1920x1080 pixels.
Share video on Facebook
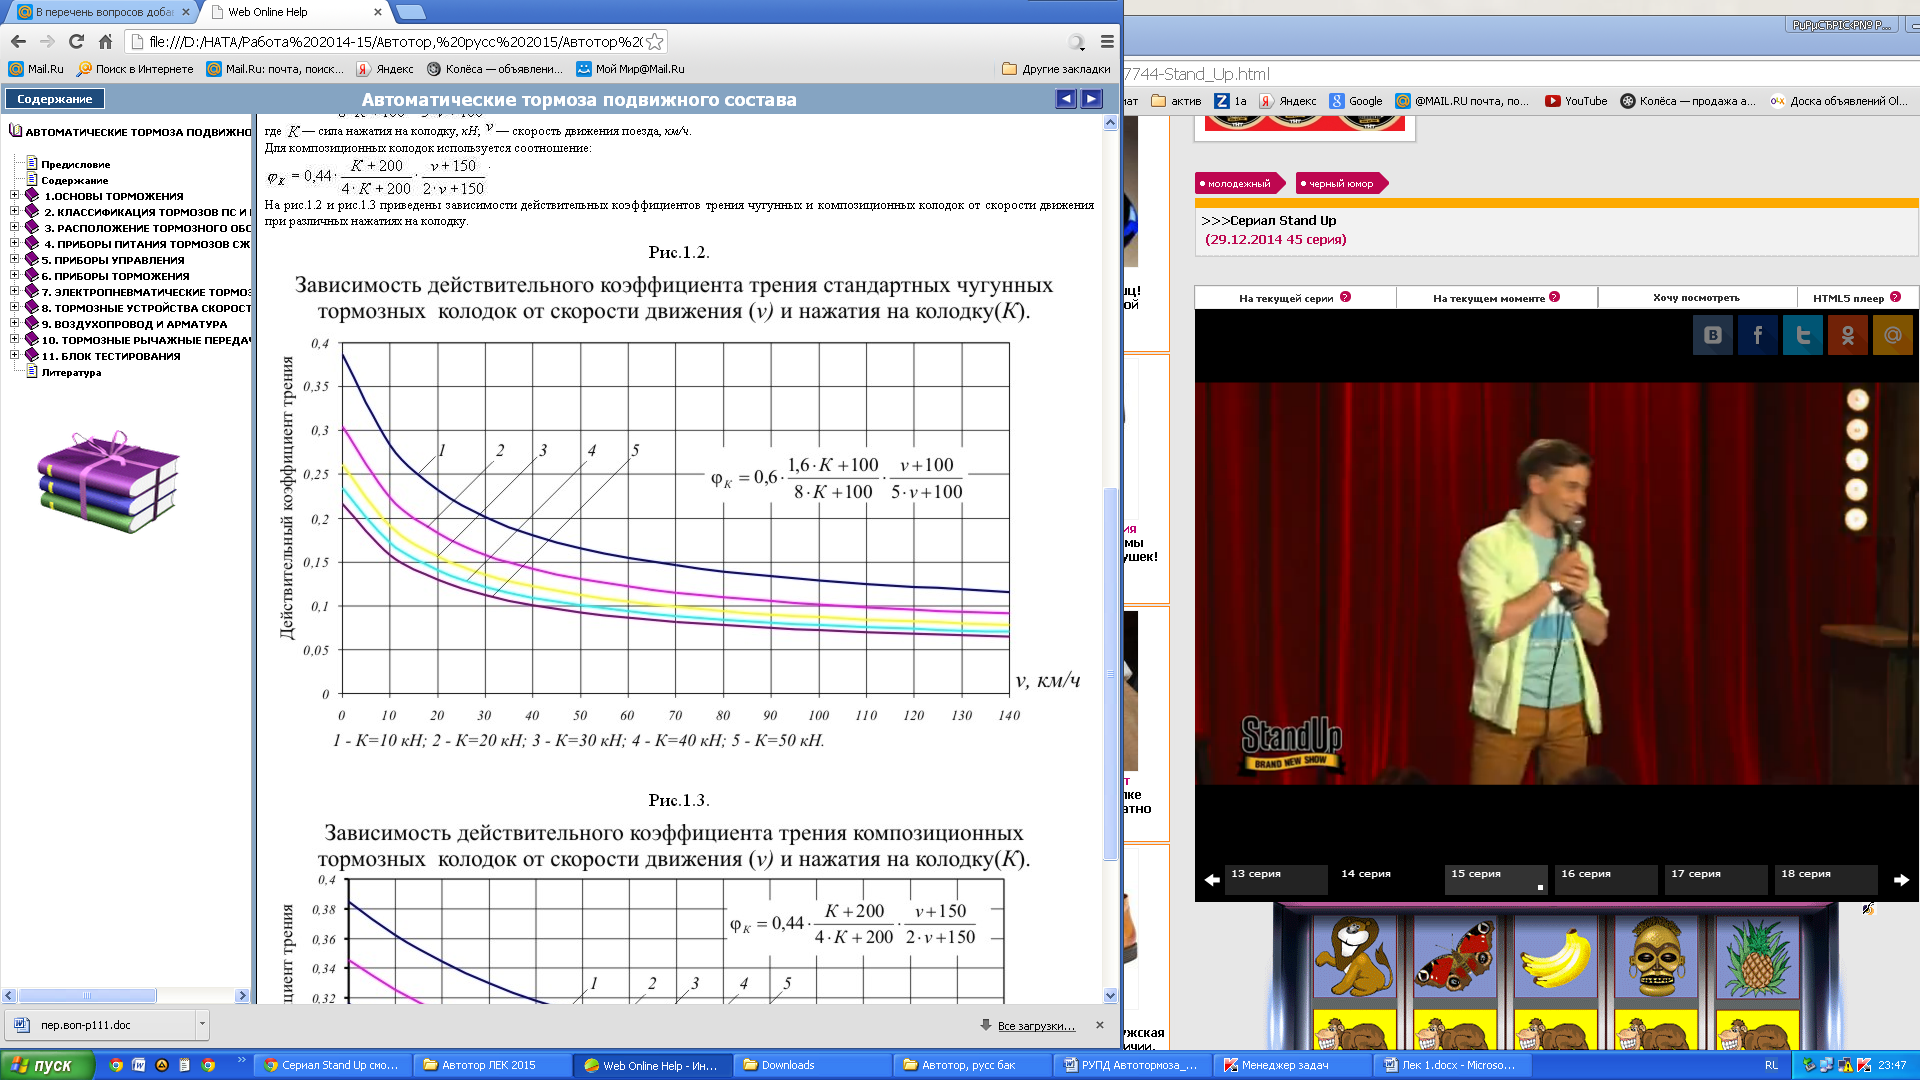click(x=1758, y=335)
